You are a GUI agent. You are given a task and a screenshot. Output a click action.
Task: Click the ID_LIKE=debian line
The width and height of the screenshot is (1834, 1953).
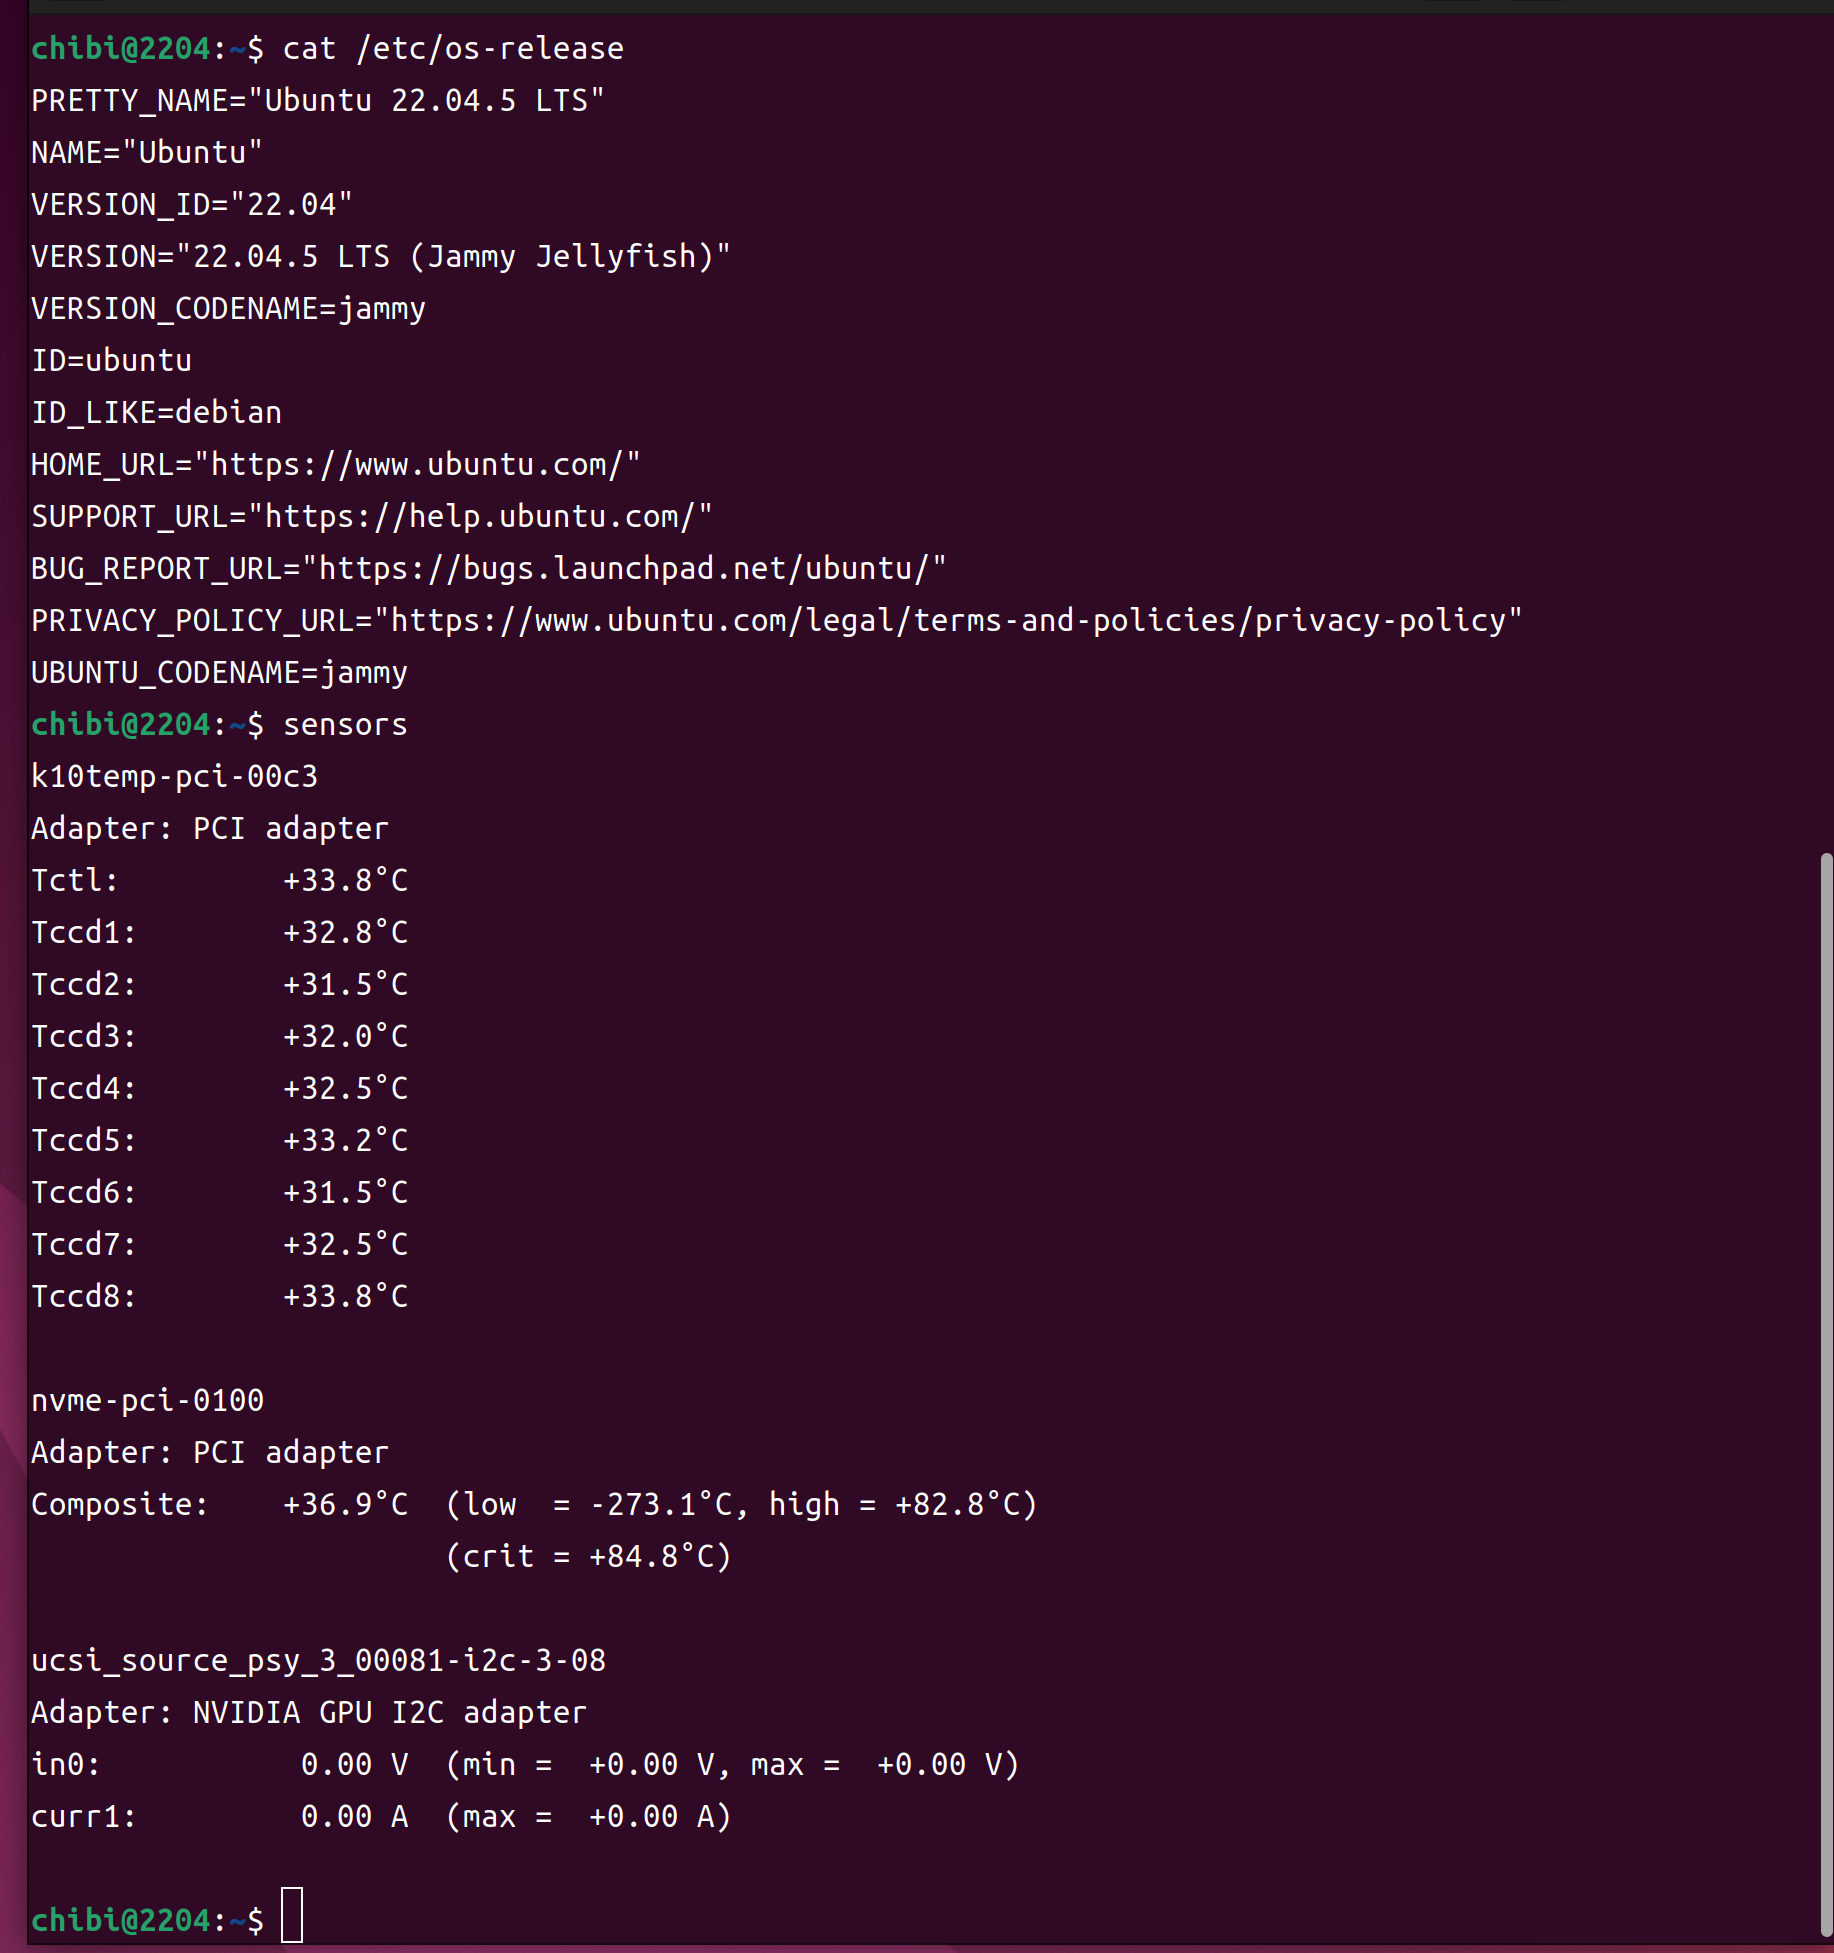pyautogui.click(x=157, y=413)
